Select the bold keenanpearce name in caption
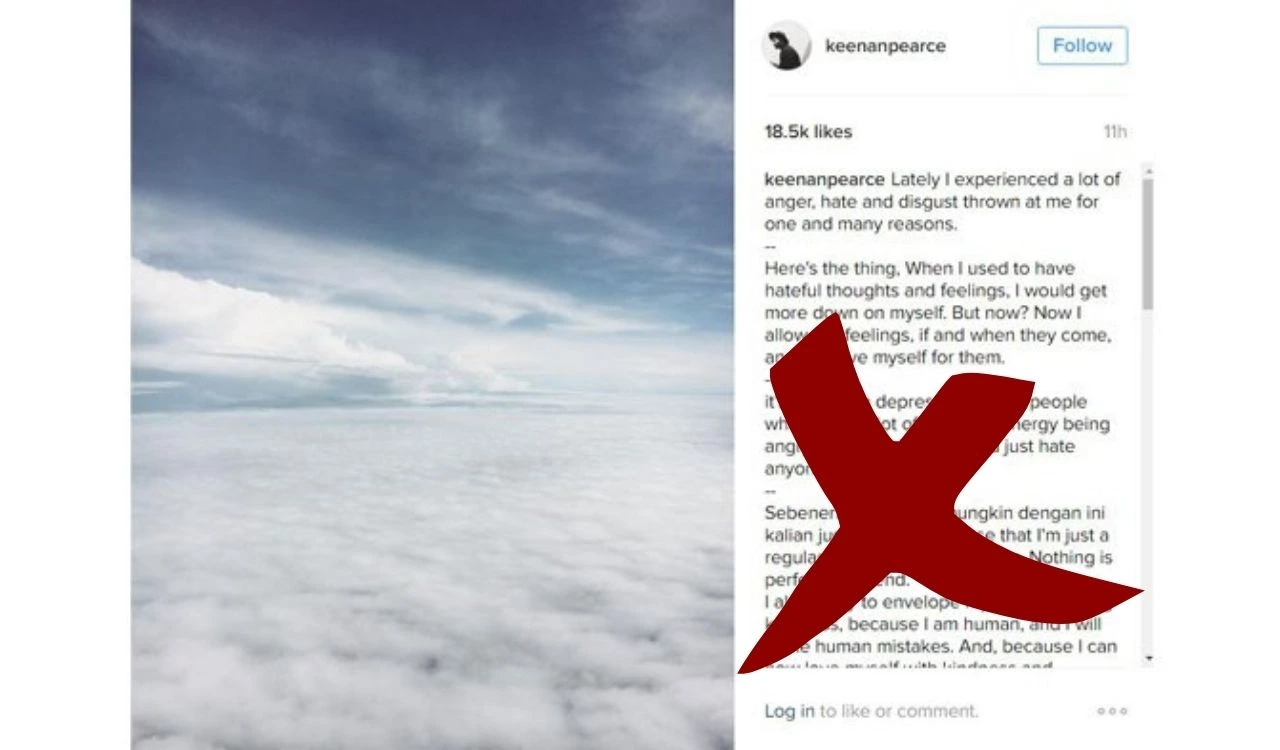Image resolution: width=1280 pixels, height=750 pixels. [x=824, y=180]
